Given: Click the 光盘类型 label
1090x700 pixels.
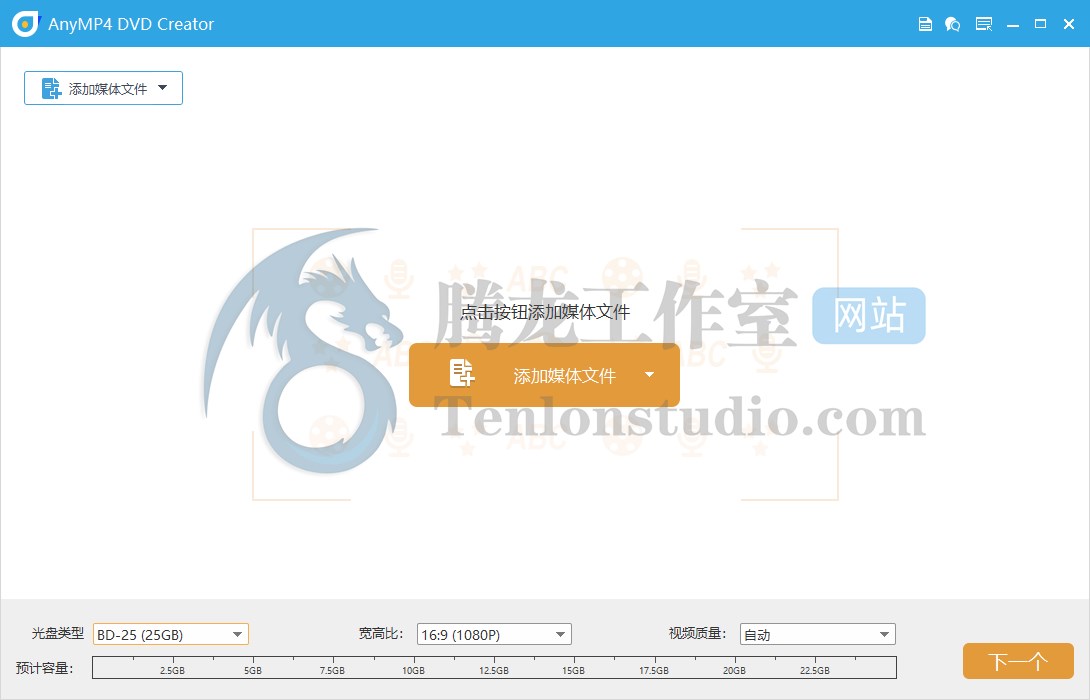Looking at the screenshot, I should (x=58, y=633).
